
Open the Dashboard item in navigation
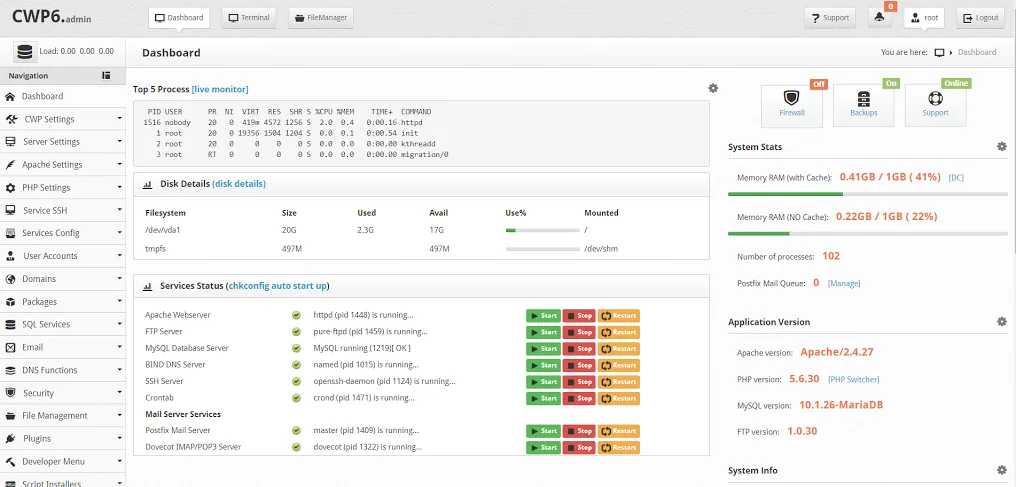coord(63,96)
